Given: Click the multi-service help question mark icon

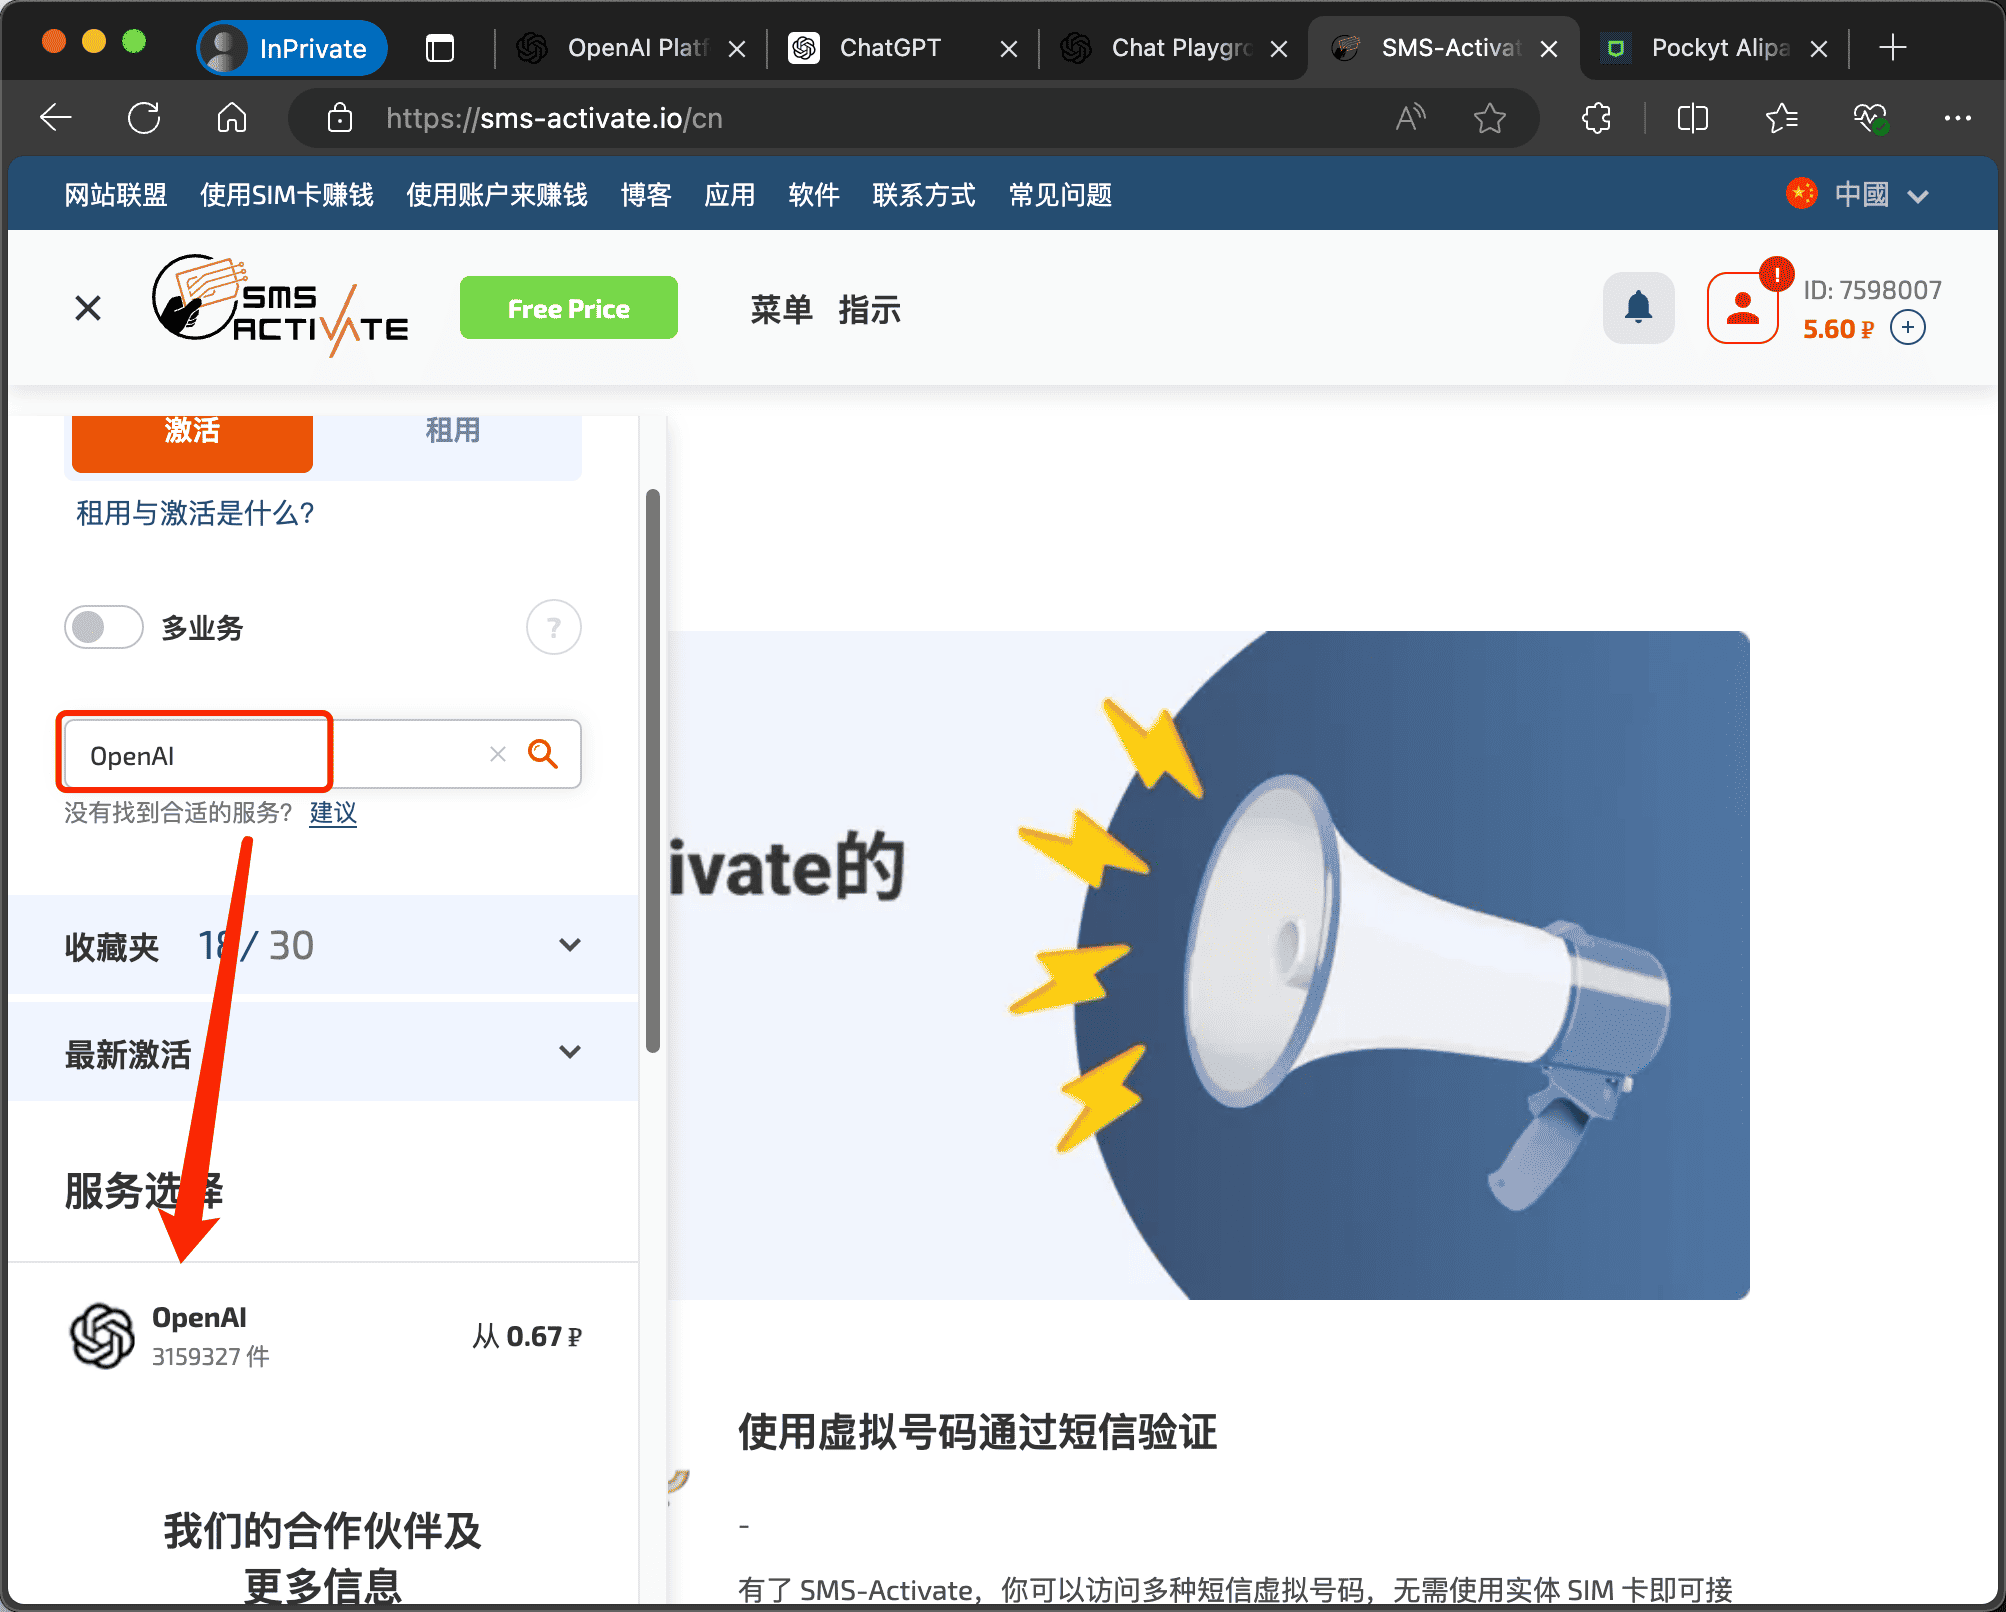Looking at the screenshot, I should (553, 628).
